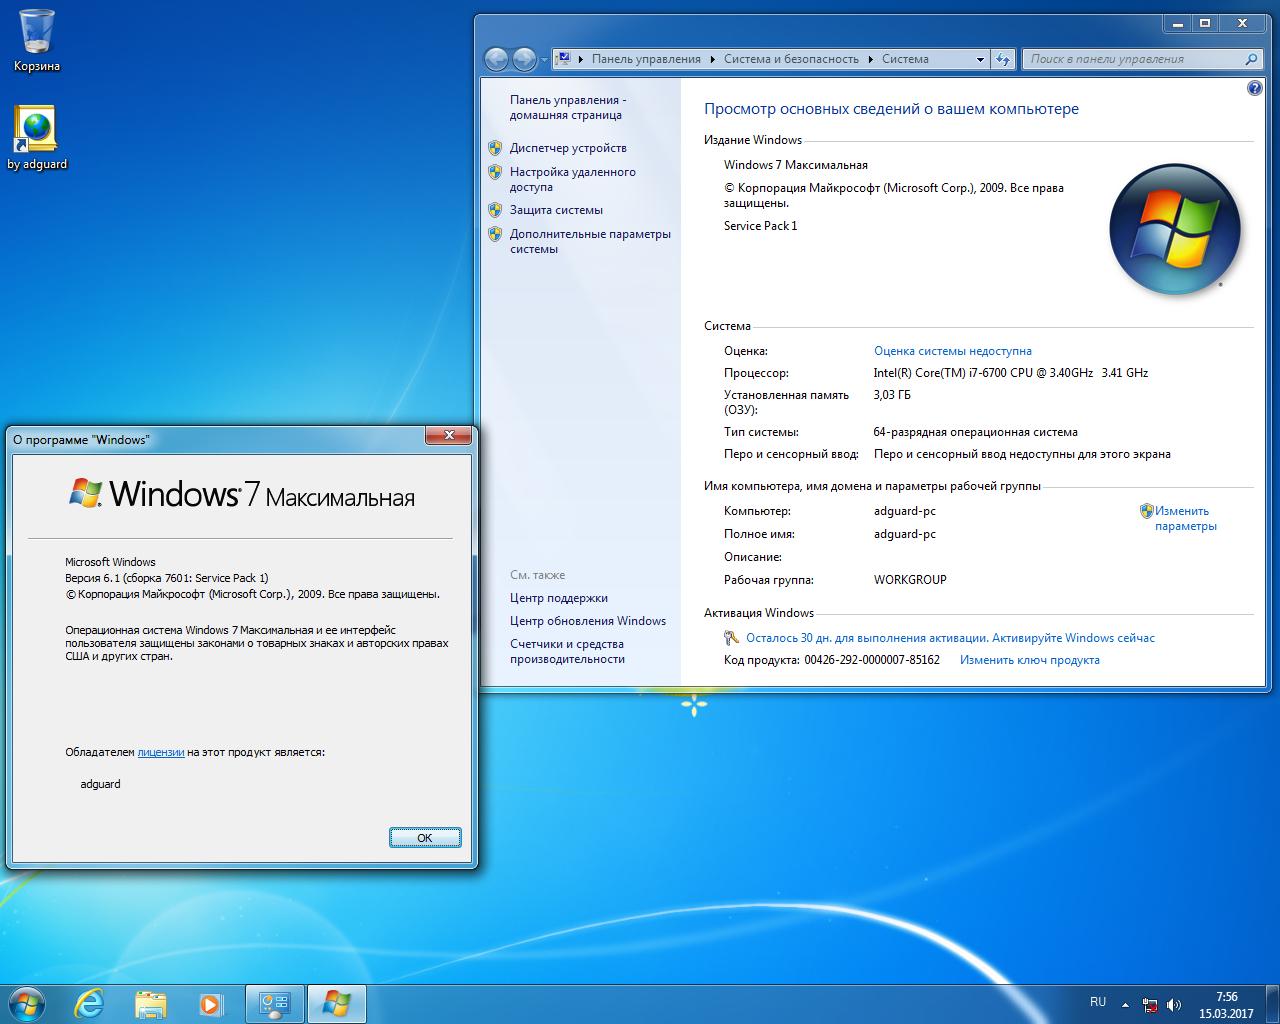Click the лицензии hyperlink in the dialog
Image resolution: width=1280 pixels, height=1024 pixels.
161,752
